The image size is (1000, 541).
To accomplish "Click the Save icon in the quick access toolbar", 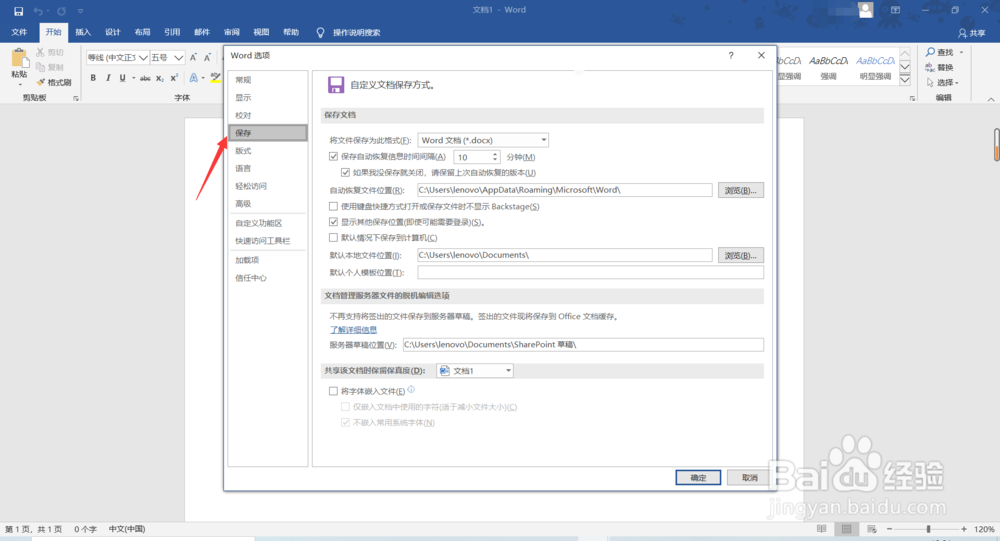I will click(18, 11).
